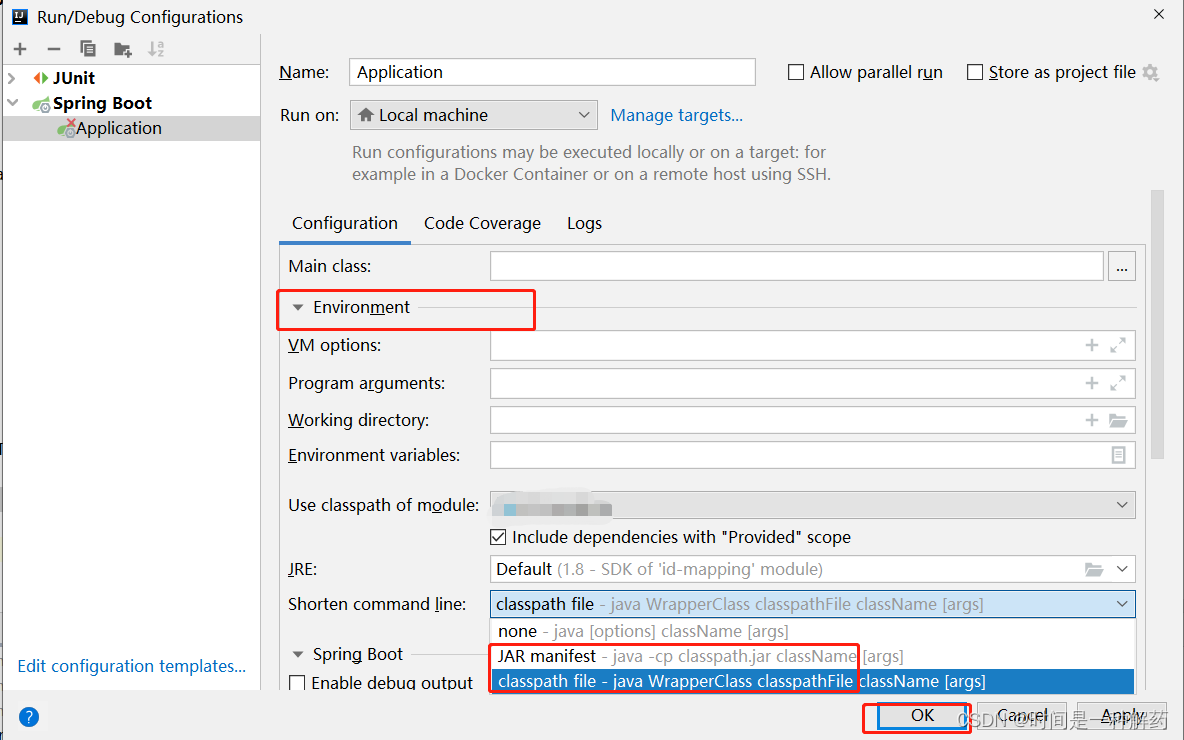
Task: Expand the JUnit tree node
Action: [11, 78]
